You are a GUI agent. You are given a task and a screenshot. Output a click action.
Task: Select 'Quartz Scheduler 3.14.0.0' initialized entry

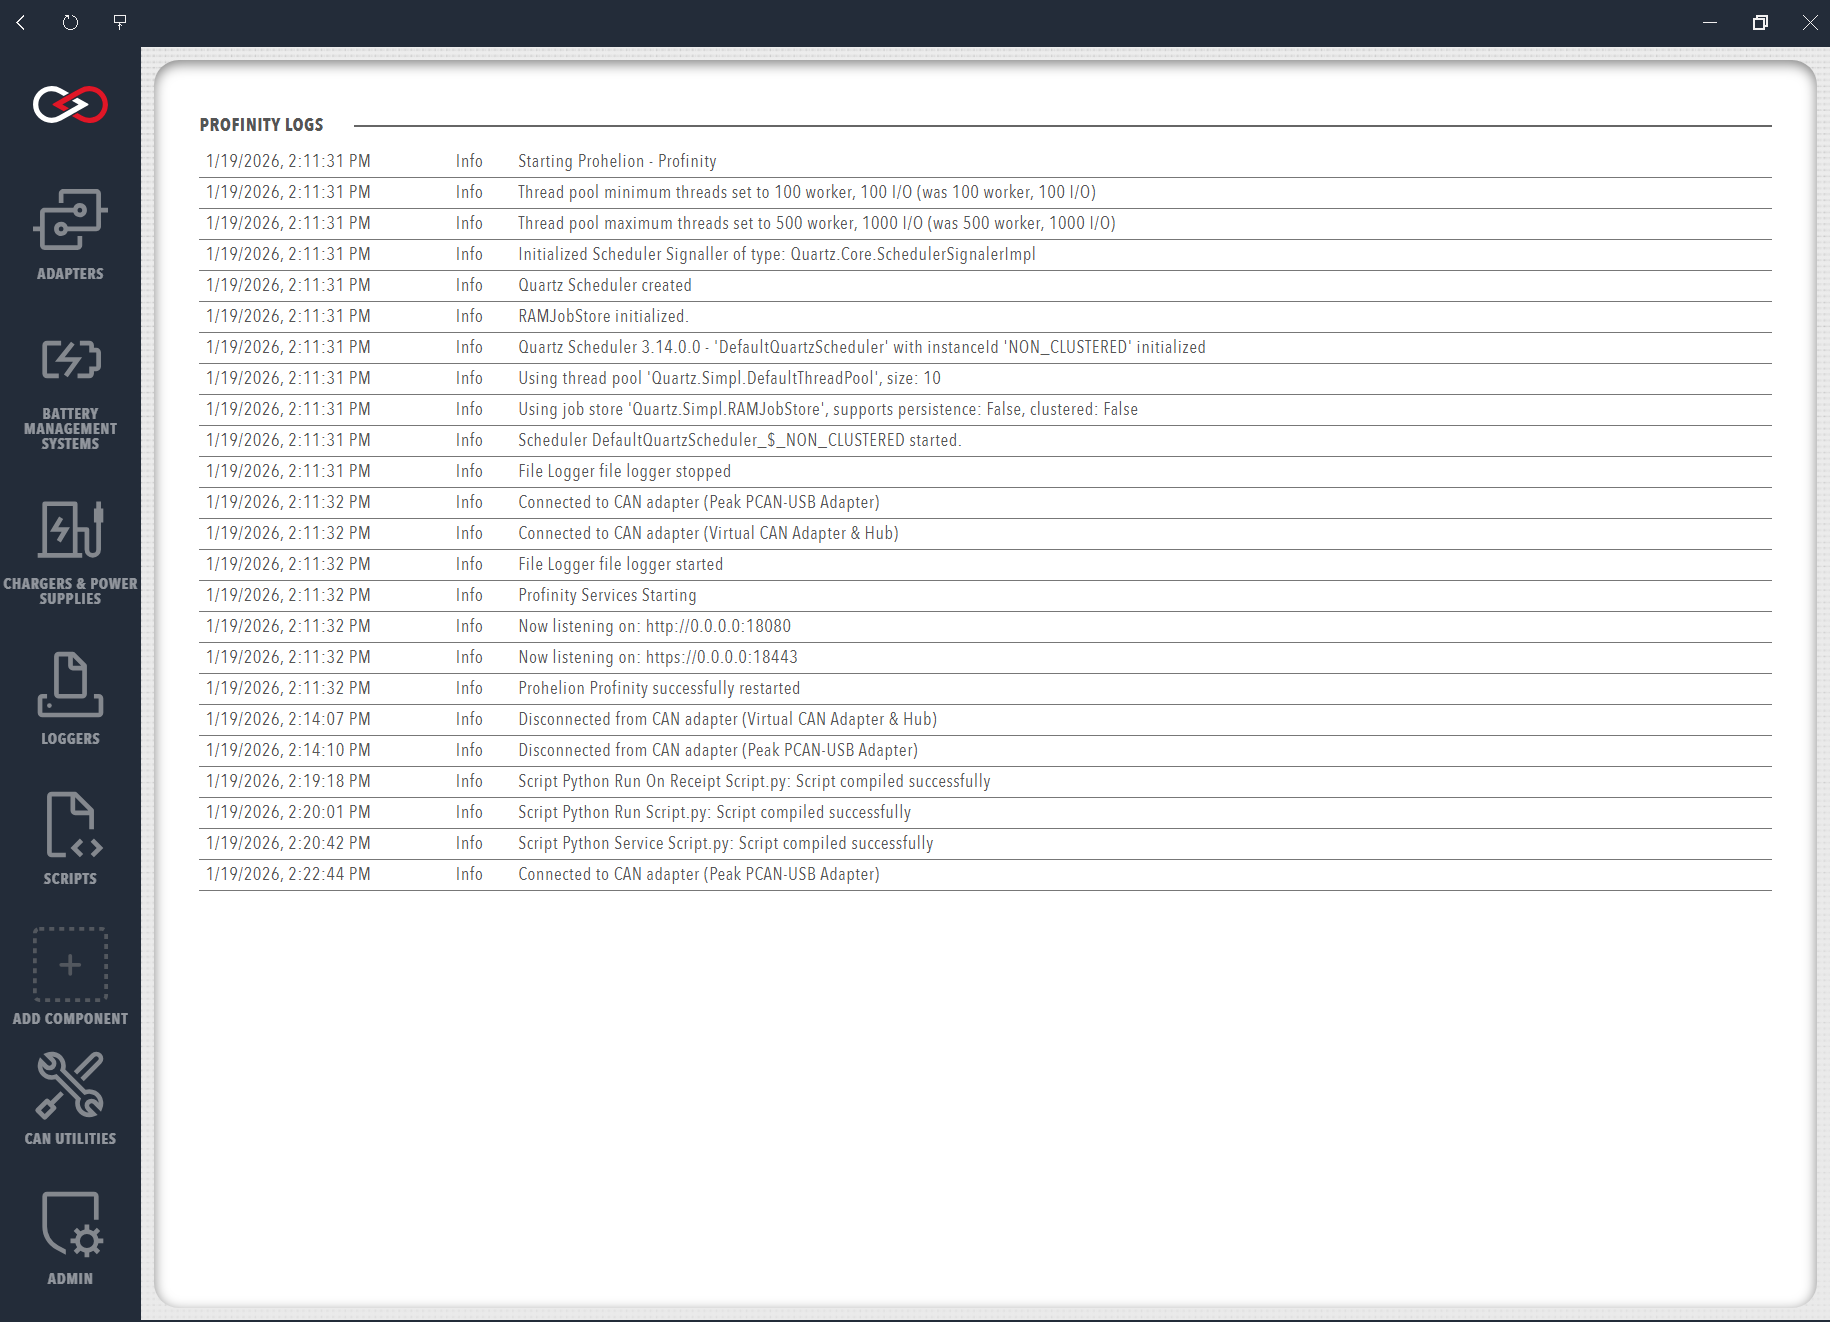(x=985, y=347)
